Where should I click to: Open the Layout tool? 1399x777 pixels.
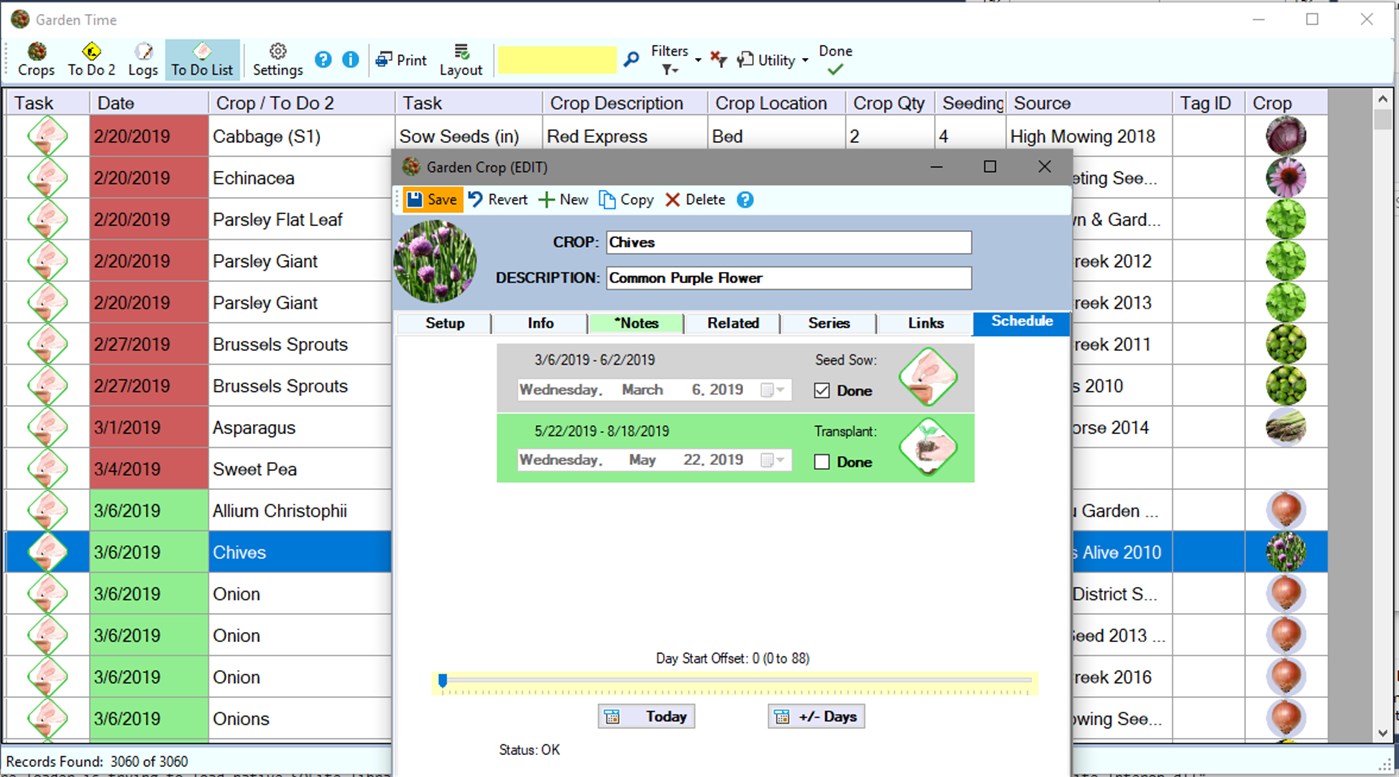pos(461,59)
